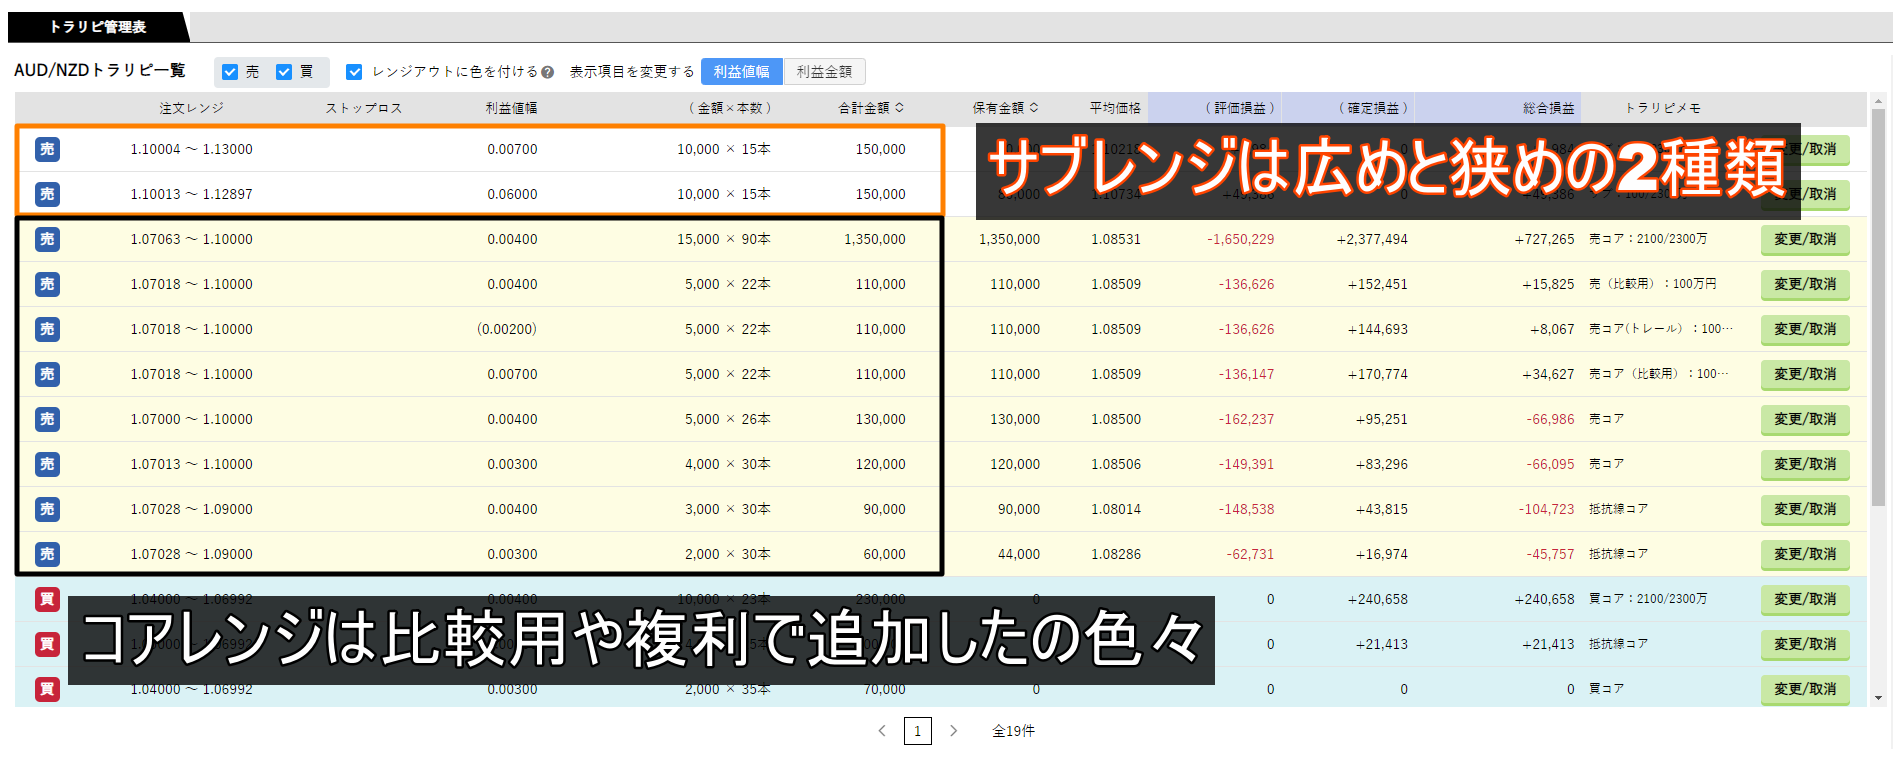Click the profit width value (0.00200)

tap(507, 329)
